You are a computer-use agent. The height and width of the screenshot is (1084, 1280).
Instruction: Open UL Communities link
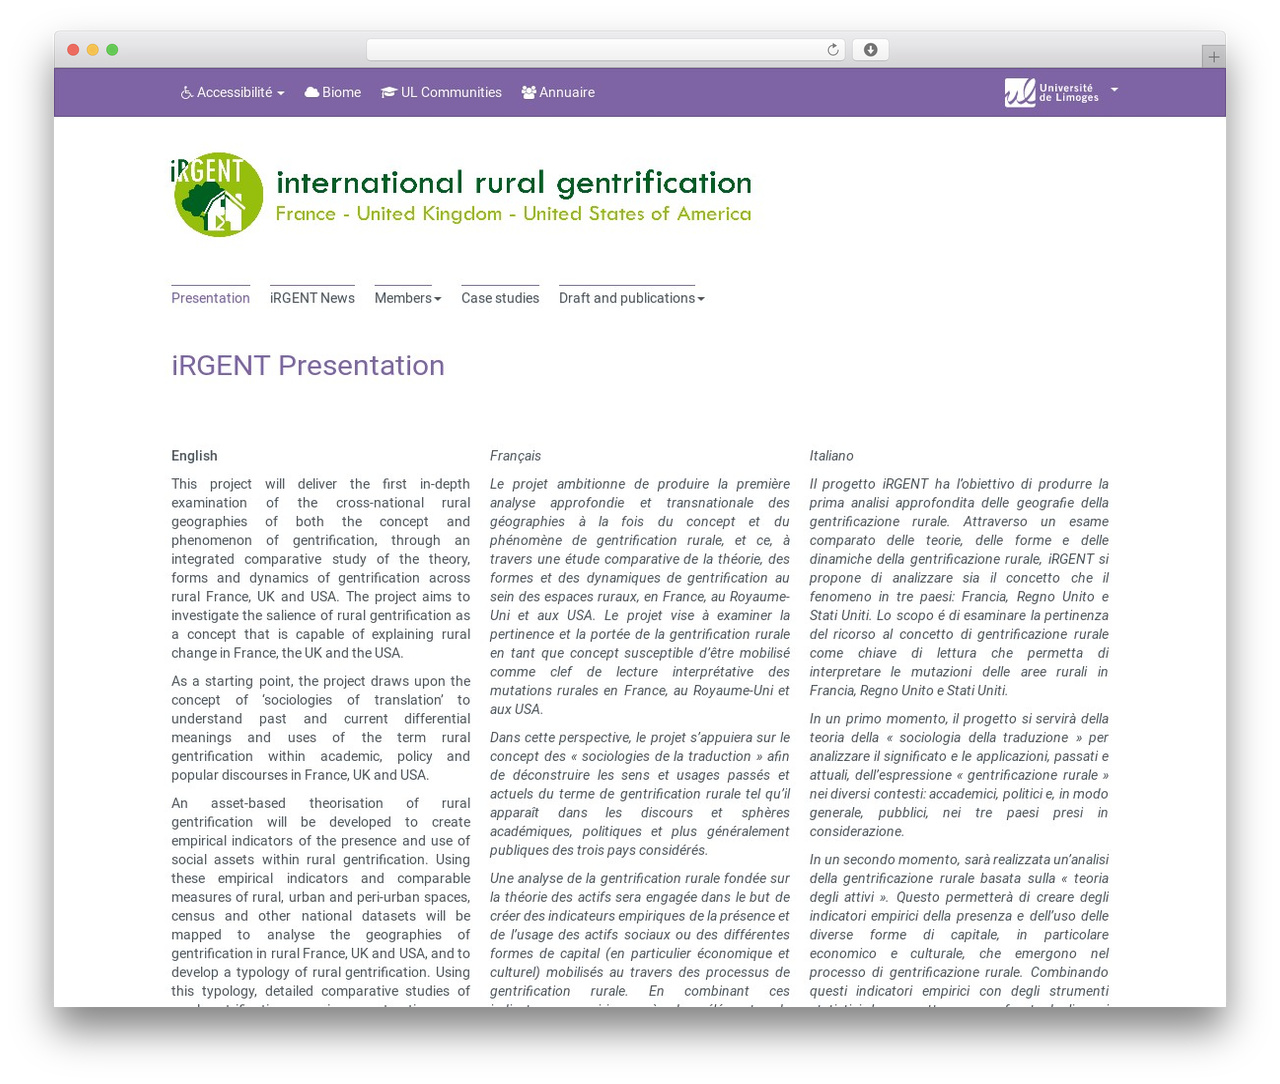[441, 92]
